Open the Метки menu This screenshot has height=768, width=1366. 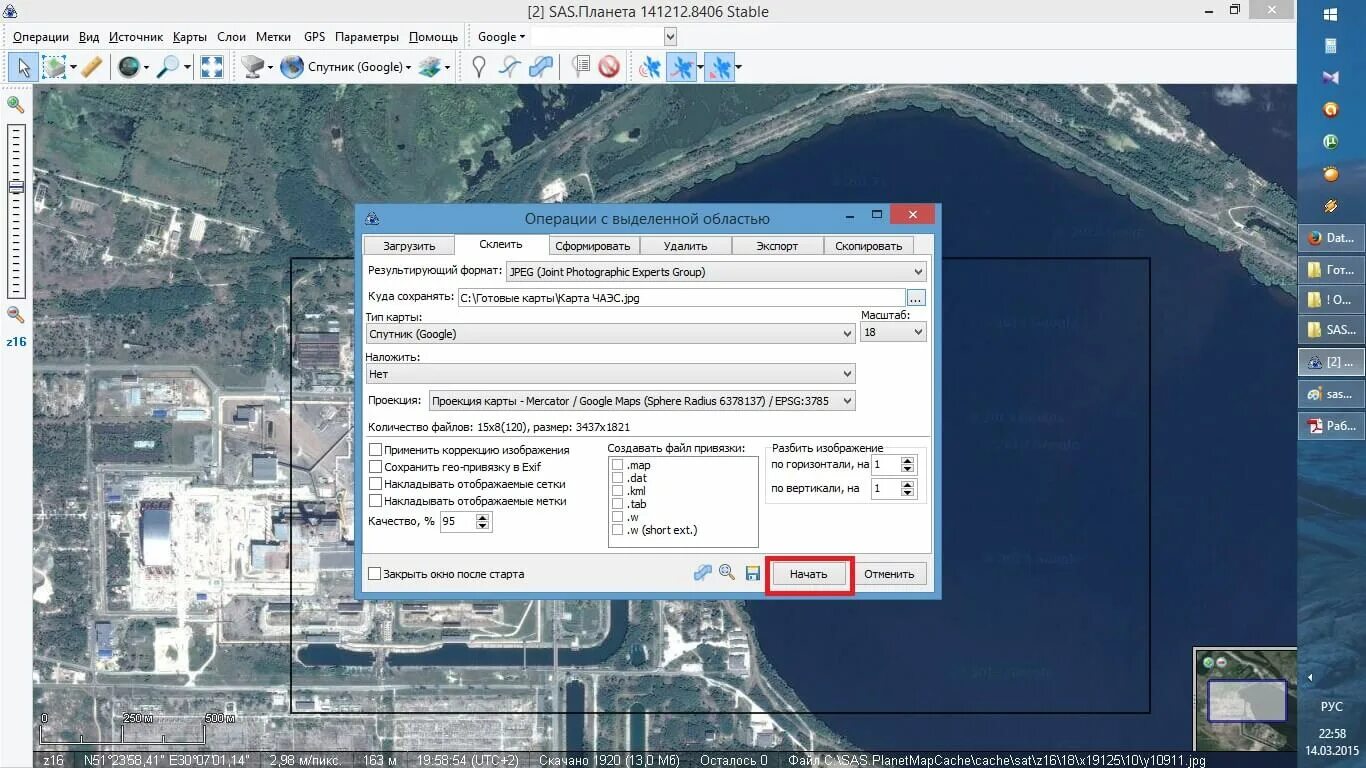(x=273, y=37)
